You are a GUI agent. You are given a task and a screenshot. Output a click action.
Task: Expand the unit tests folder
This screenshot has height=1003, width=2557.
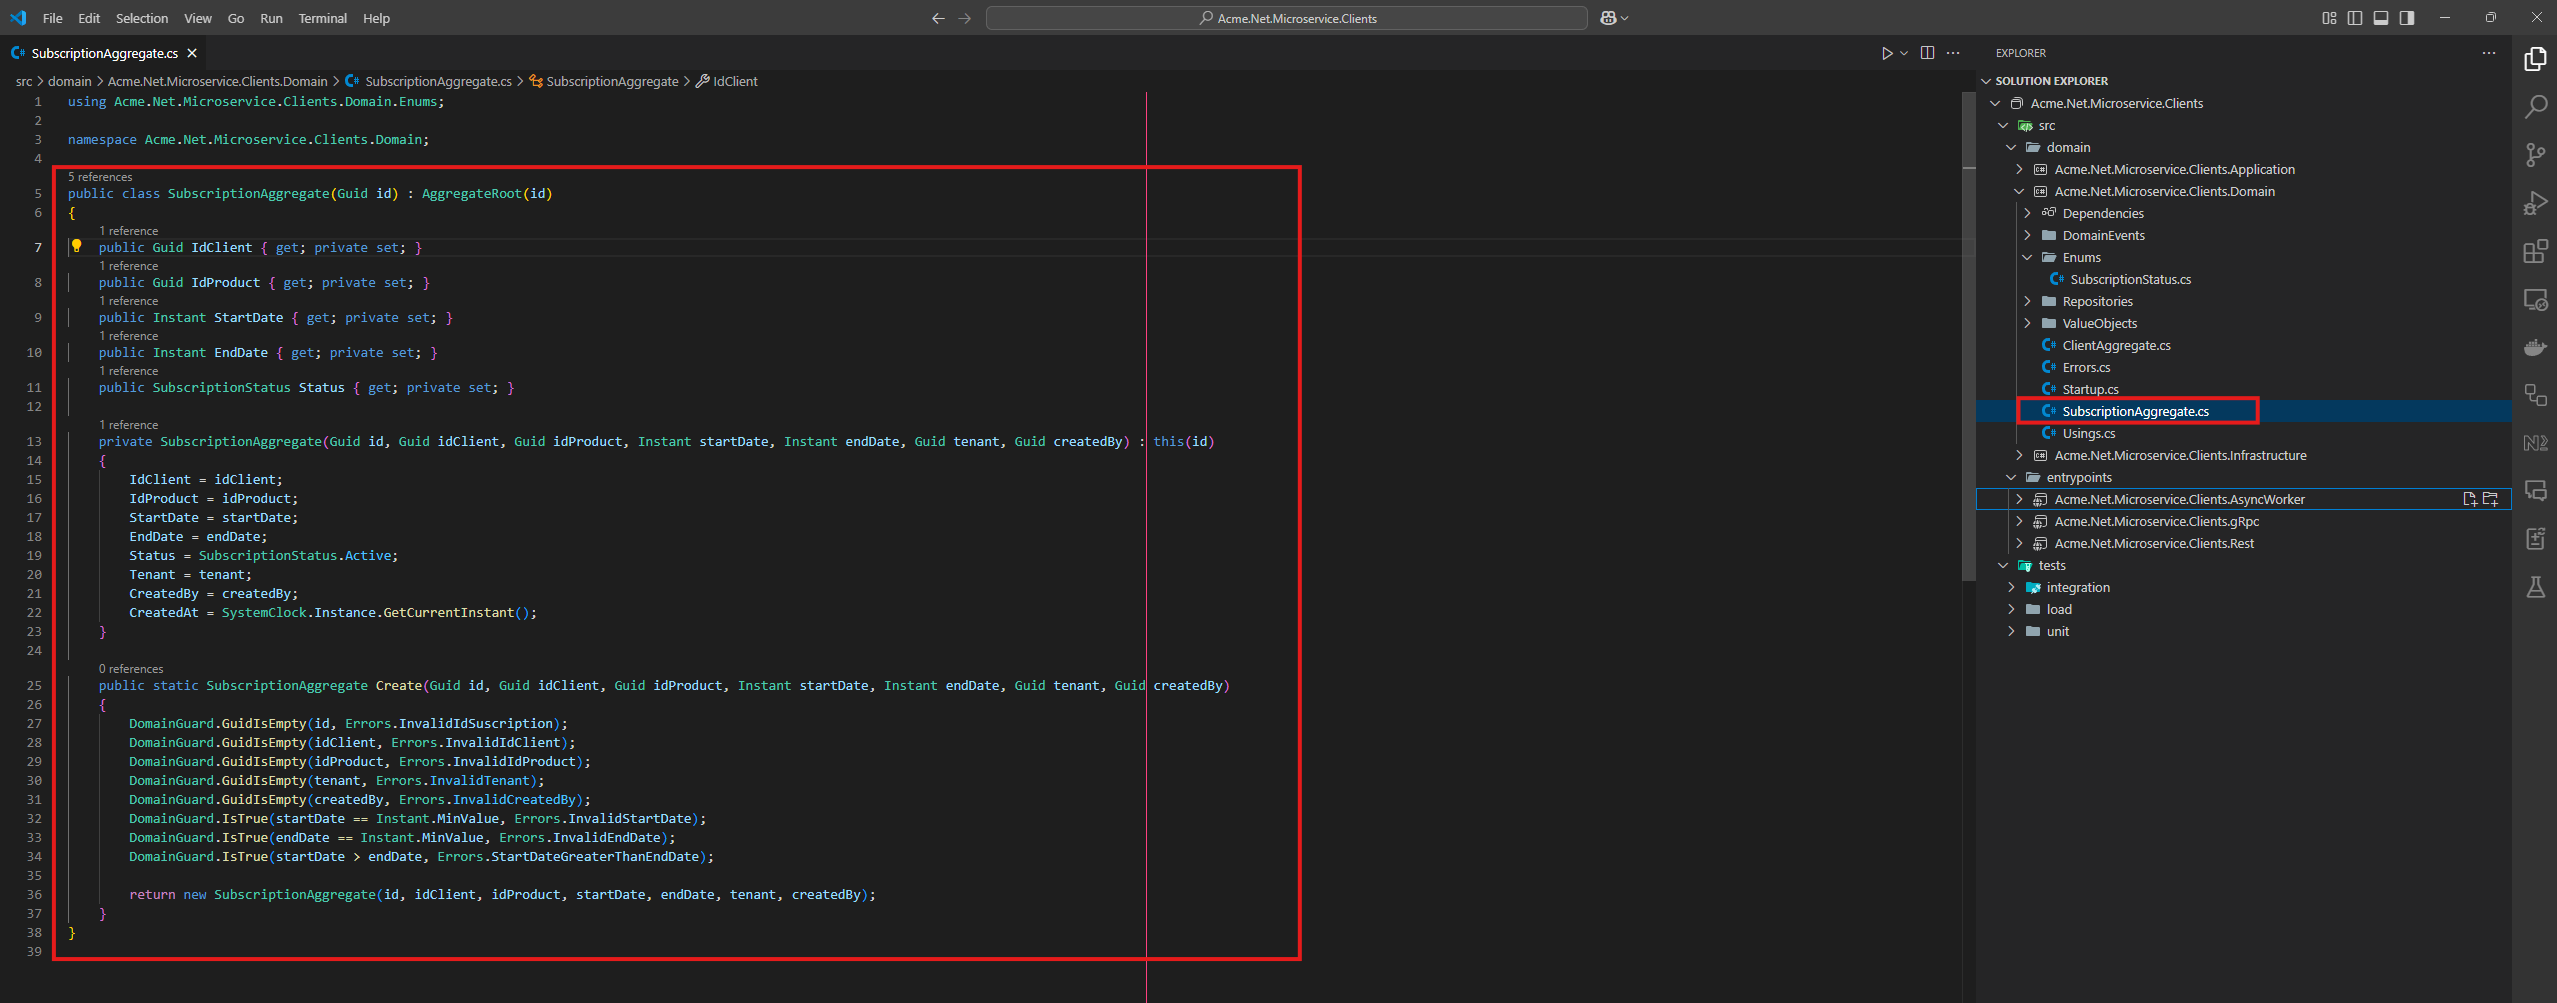[x=2010, y=631]
